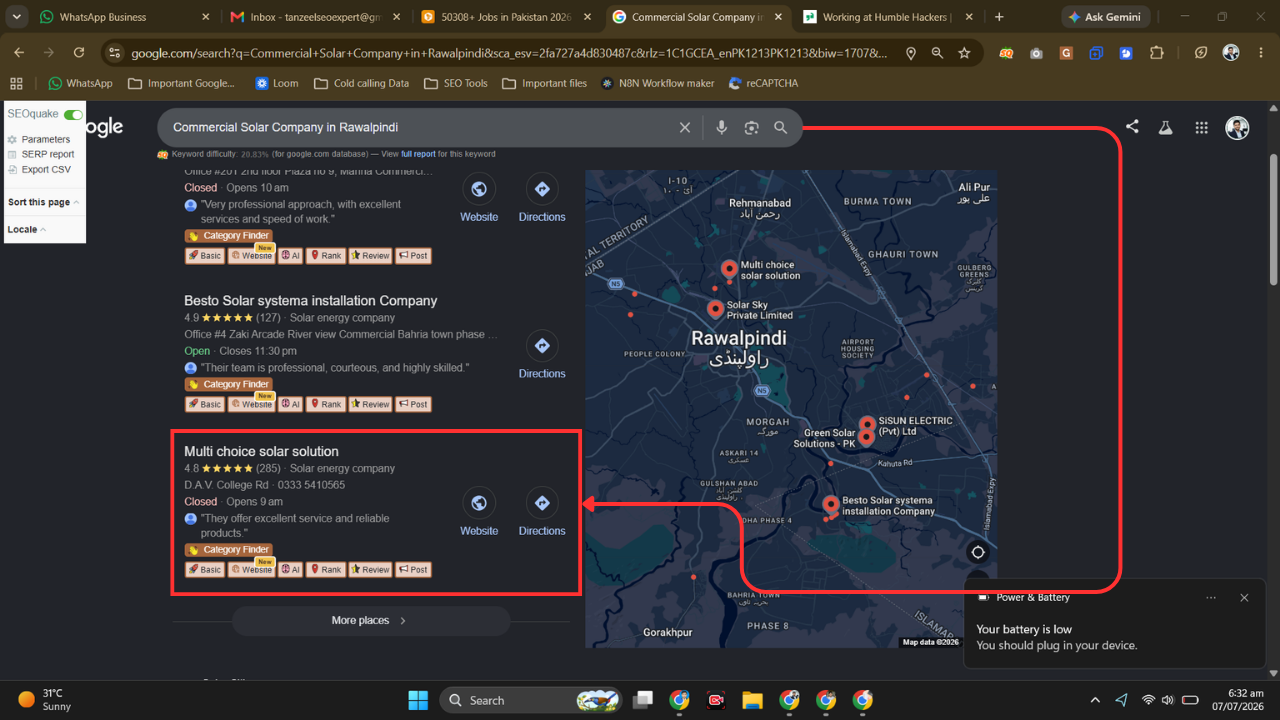Viewport: 1280px width, 720px height.
Task: Expand the Sort this page section
Action: (x=43, y=202)
